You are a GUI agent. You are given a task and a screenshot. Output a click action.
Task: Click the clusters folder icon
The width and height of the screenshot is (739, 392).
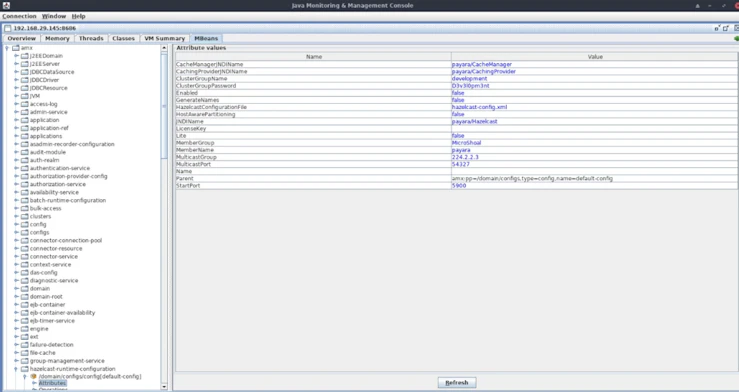click(25, 216)
